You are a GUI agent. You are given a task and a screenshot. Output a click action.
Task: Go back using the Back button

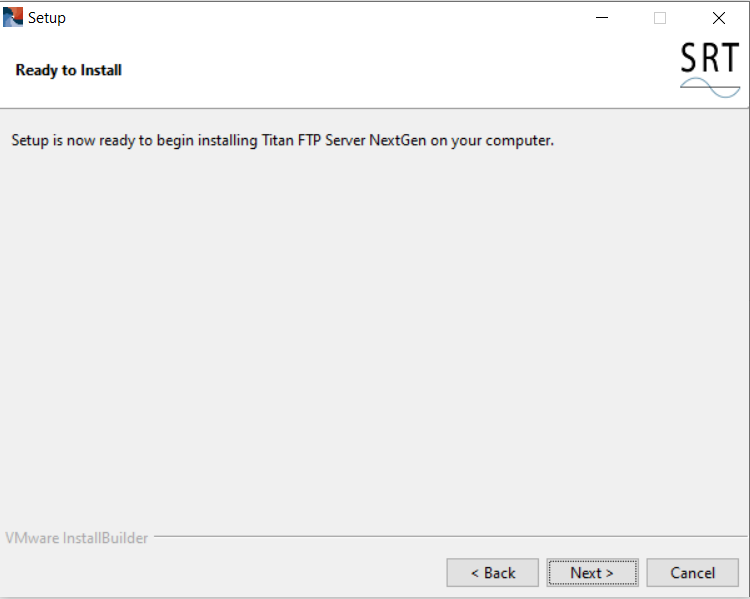click(x=492, y=573)
